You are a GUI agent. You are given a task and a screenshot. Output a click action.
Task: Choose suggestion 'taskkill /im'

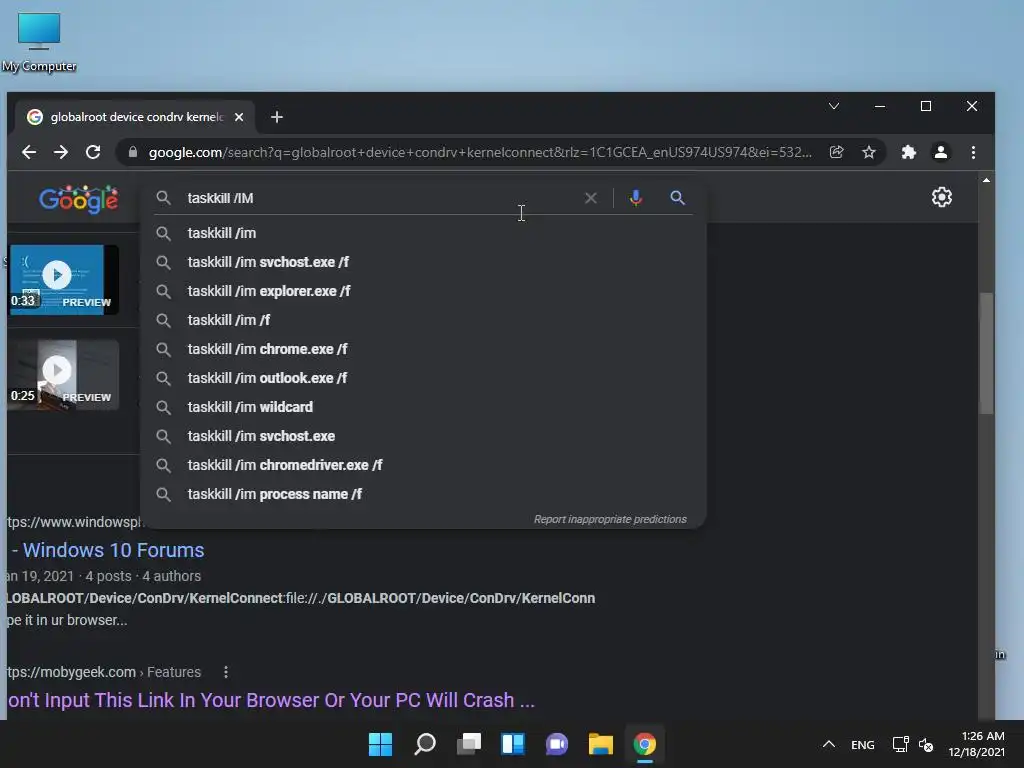(423, 233)
